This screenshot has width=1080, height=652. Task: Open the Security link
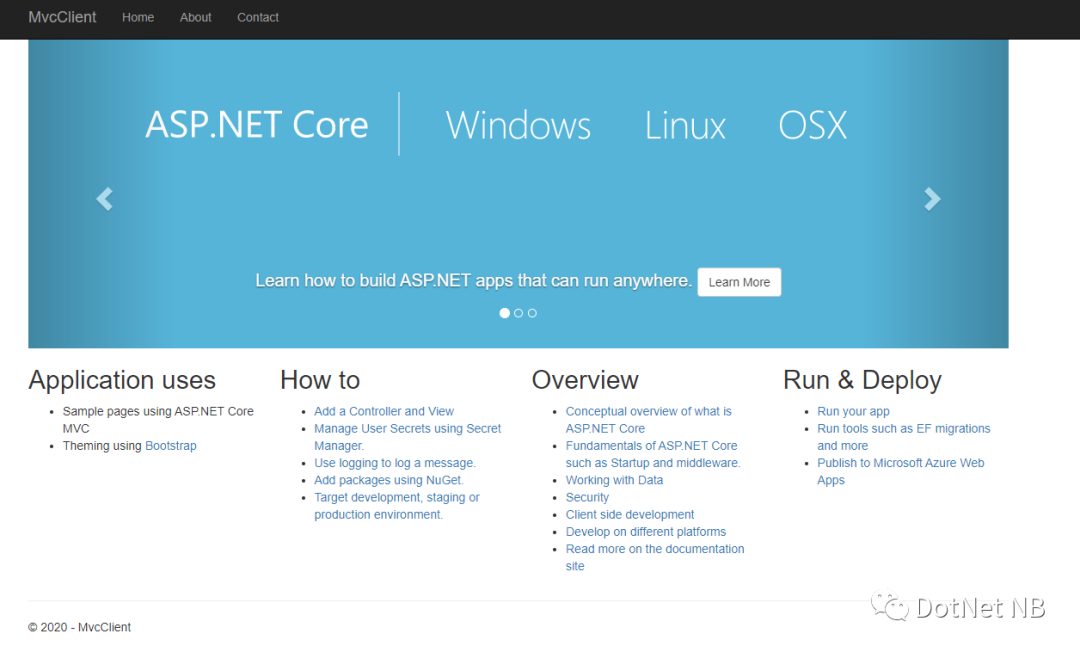(588, 497)
